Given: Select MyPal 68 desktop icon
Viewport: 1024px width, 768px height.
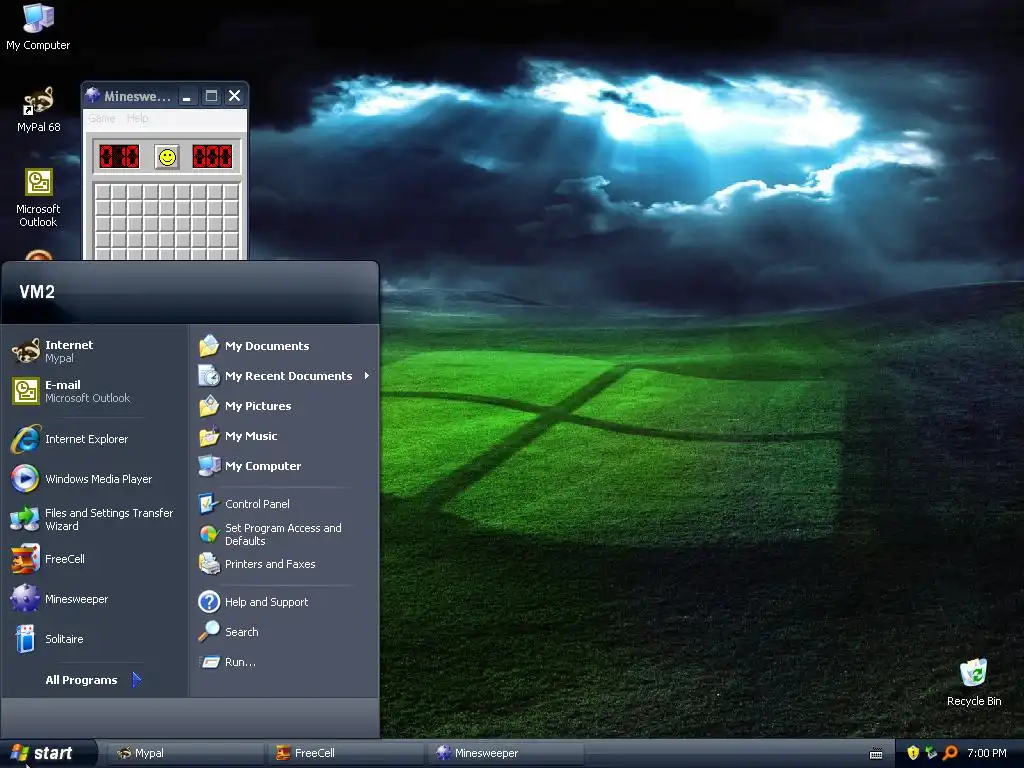Looking at the screenshot, I should point(38,109).
